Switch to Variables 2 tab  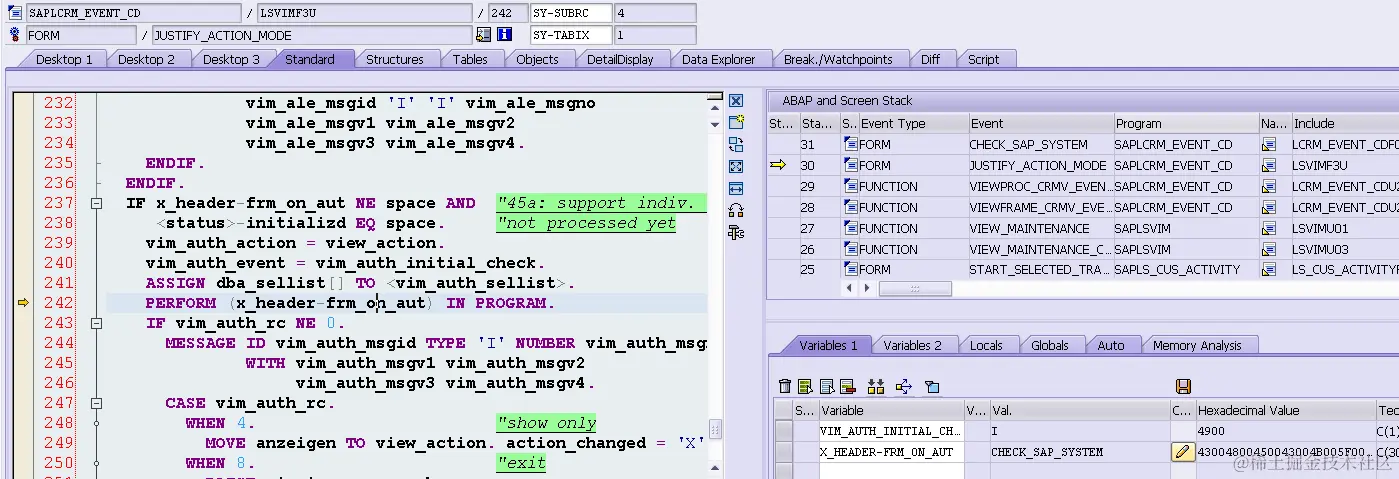click(912, 345)
